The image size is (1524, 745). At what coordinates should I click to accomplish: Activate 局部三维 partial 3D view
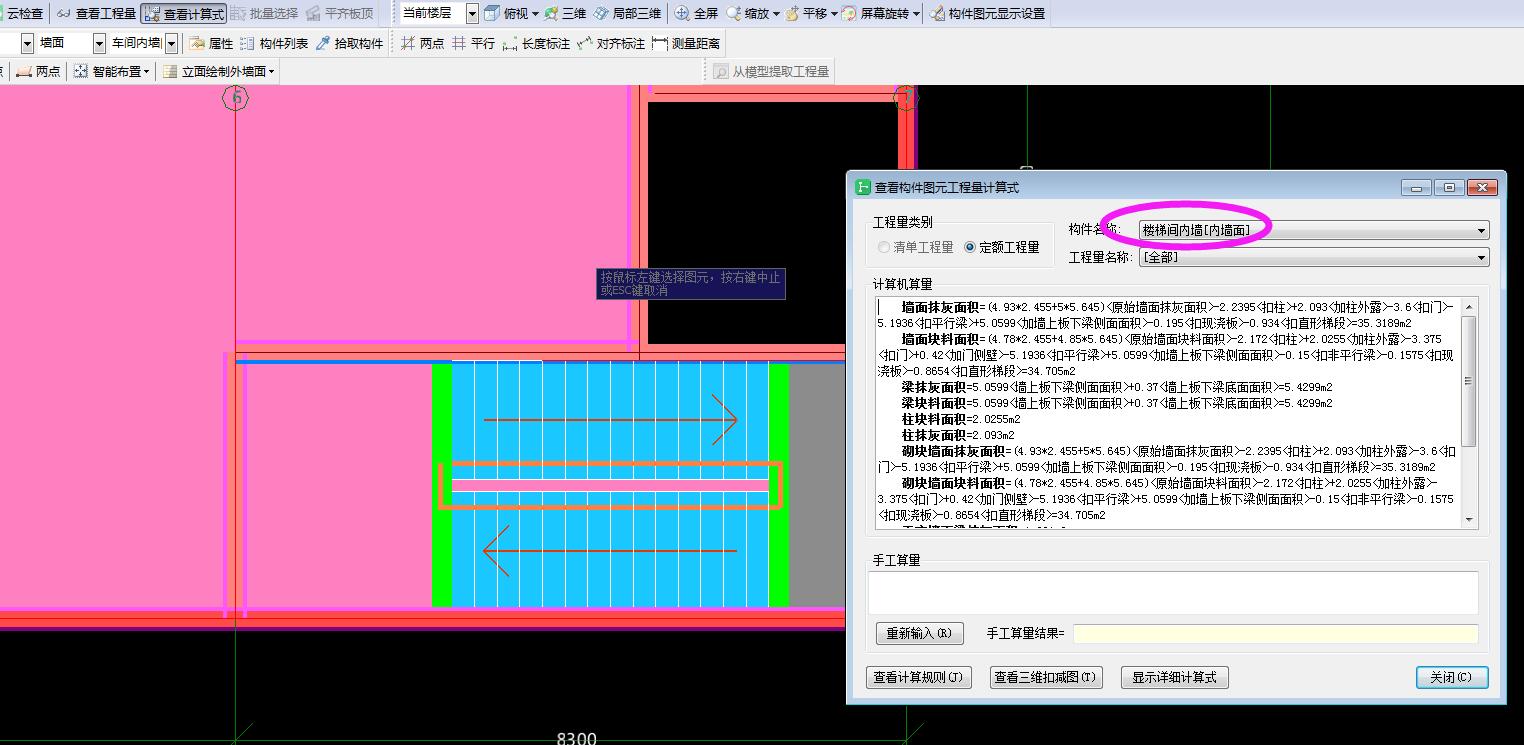(627, 13)
